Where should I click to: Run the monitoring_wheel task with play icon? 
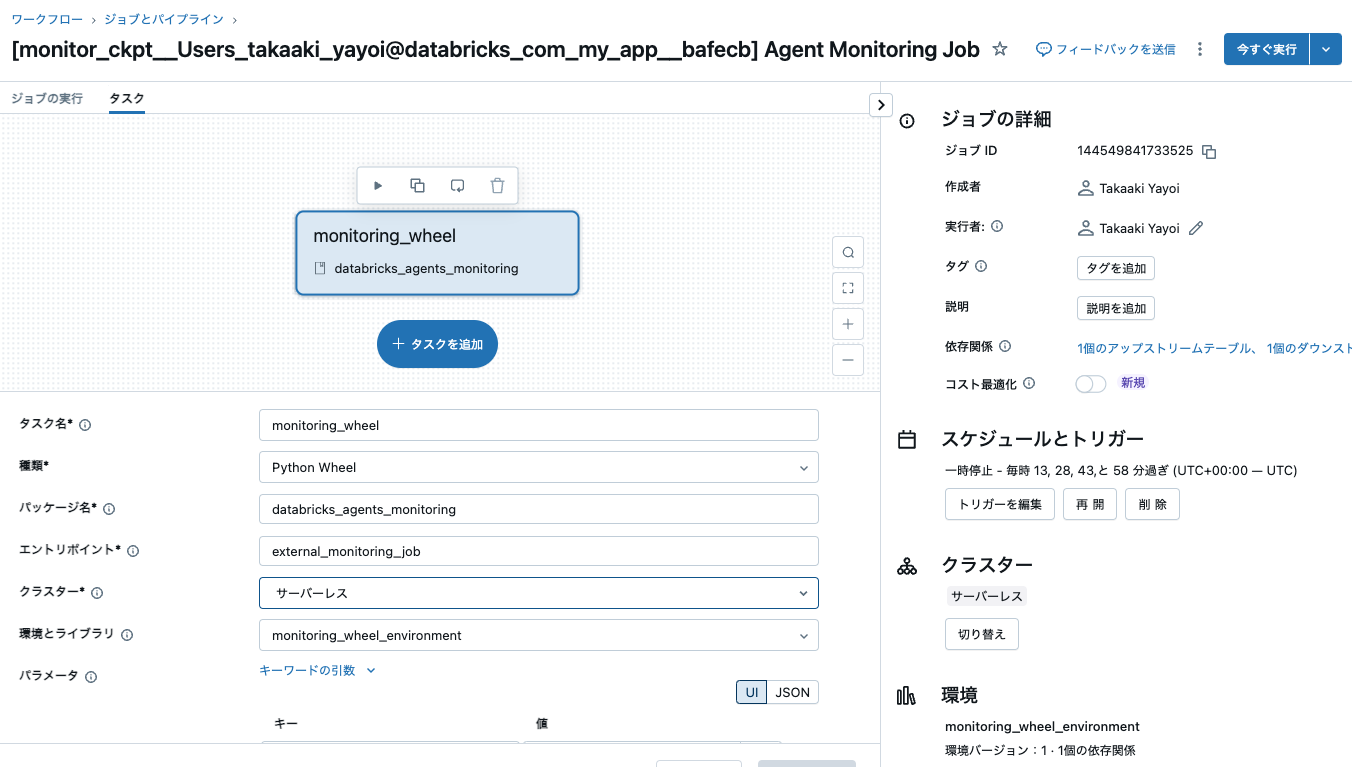pos(378,186)
